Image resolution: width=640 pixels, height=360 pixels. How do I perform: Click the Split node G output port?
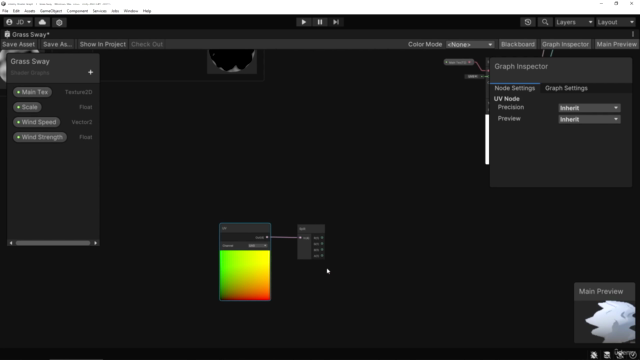pos(322,244)
